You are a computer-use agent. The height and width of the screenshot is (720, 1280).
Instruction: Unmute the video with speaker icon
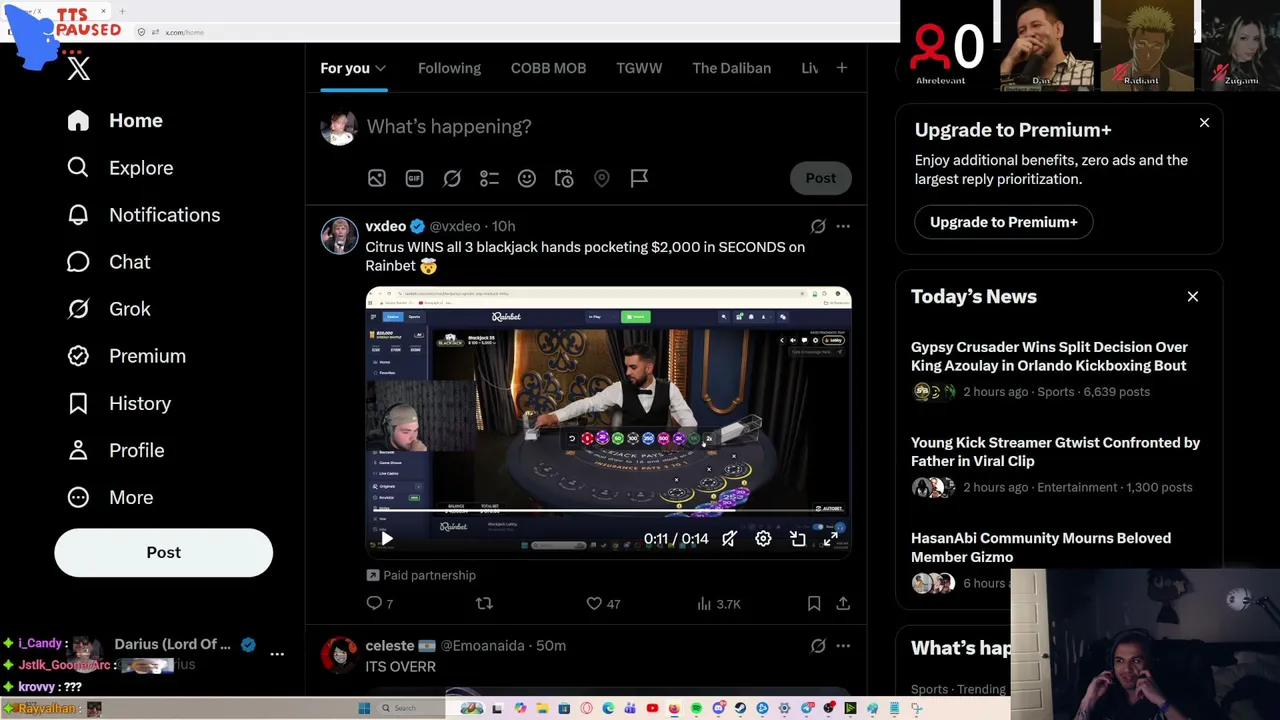pos(730,539)
